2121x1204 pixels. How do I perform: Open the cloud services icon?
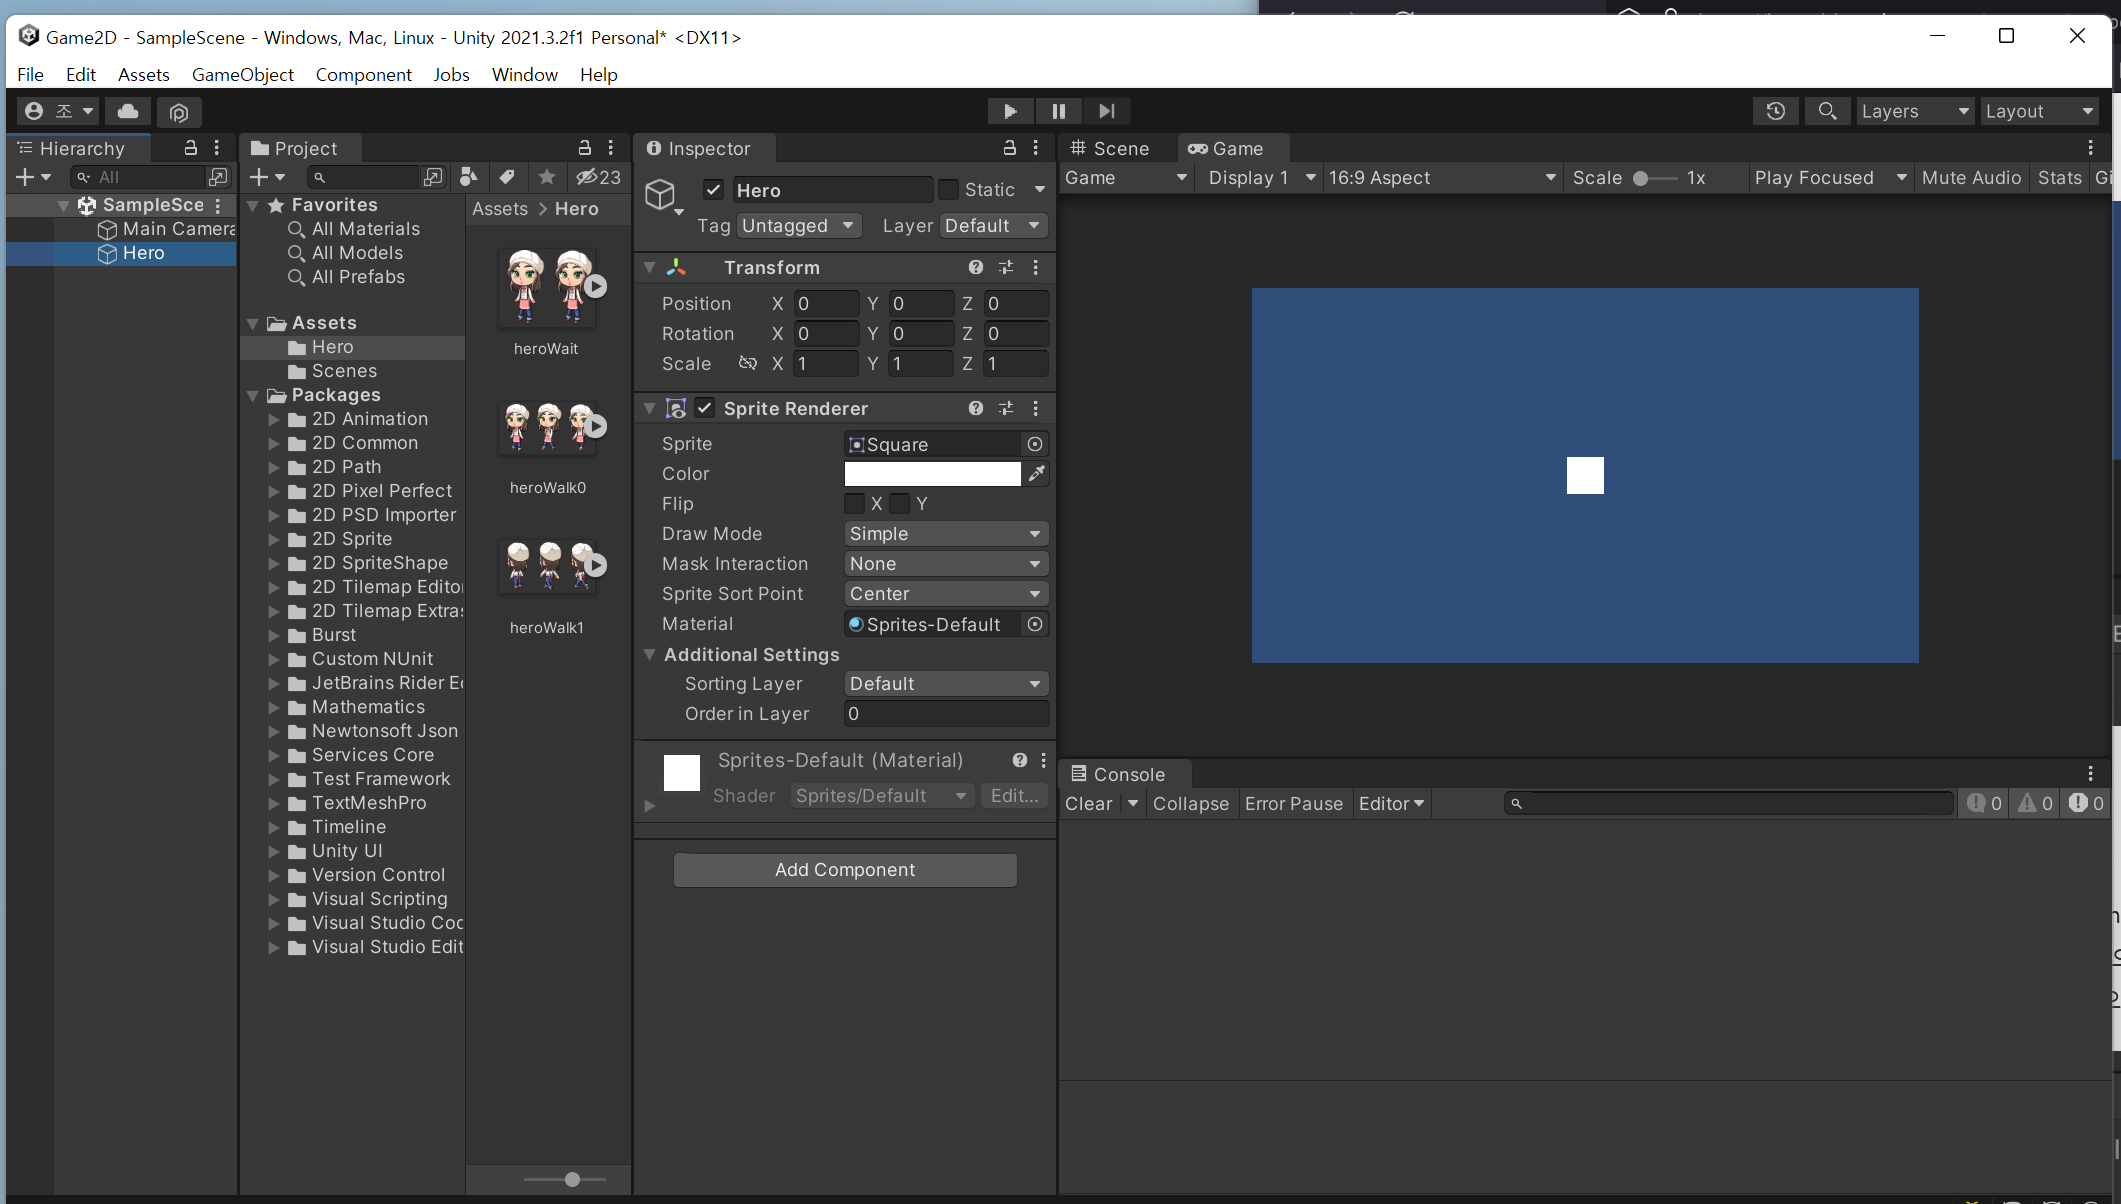pyautogui.click(x=128, y=111)
